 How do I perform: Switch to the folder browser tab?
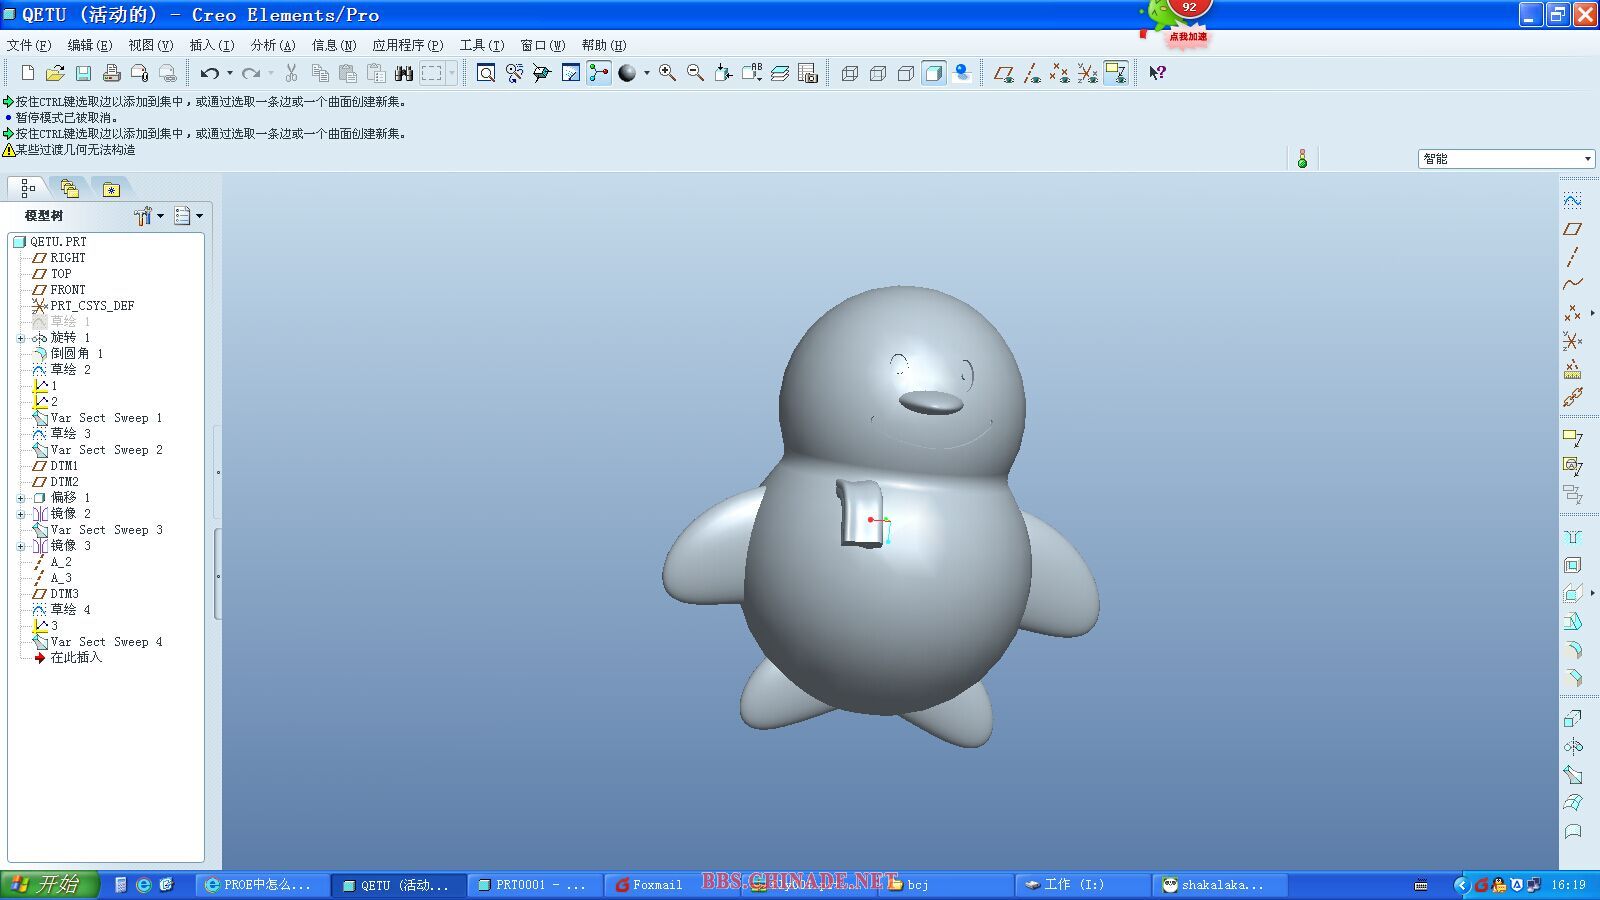pos(69,188)
